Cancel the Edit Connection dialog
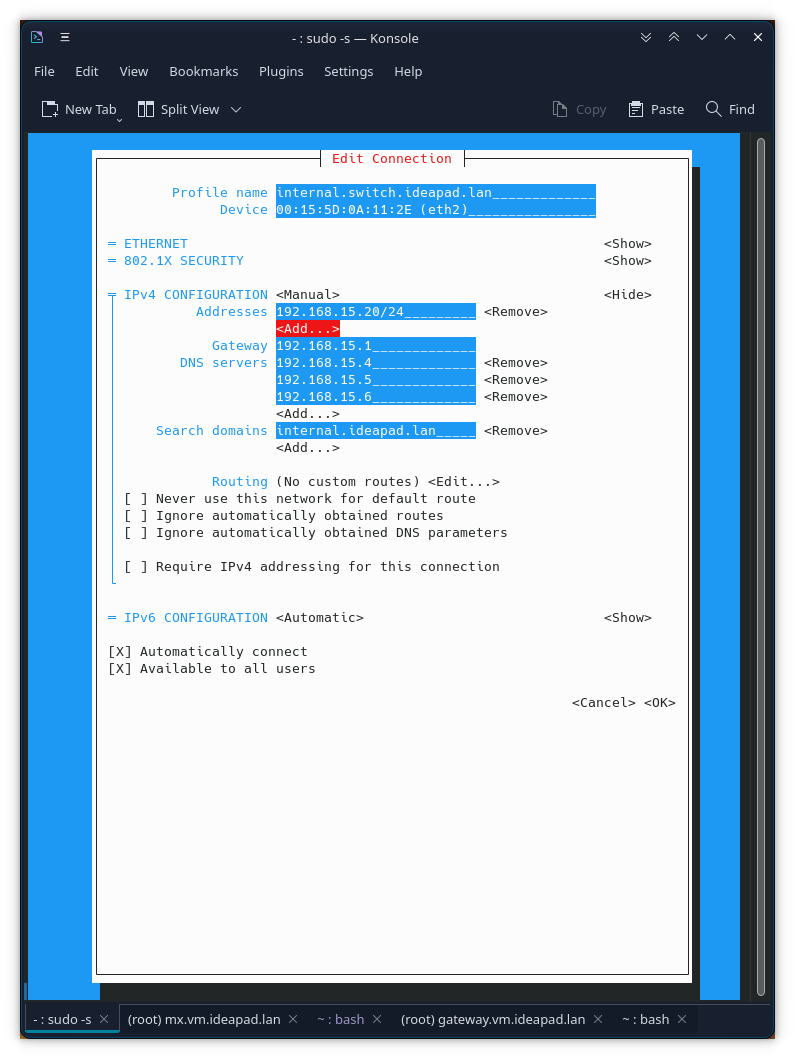 point(603,702)
